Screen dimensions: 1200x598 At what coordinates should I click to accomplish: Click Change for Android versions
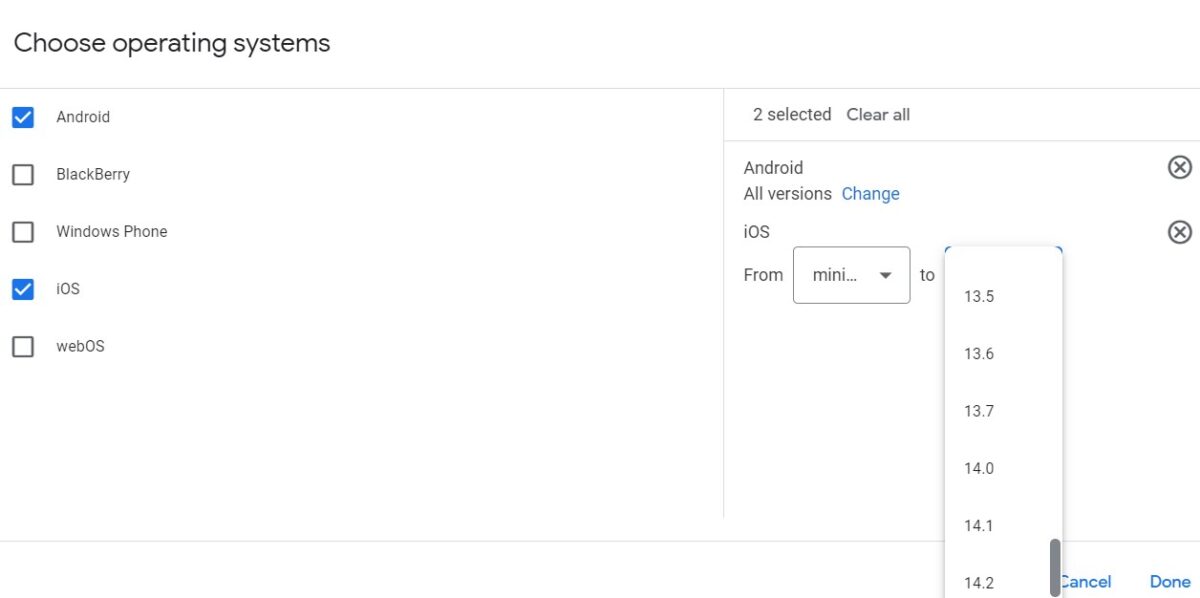pos(870,194)
